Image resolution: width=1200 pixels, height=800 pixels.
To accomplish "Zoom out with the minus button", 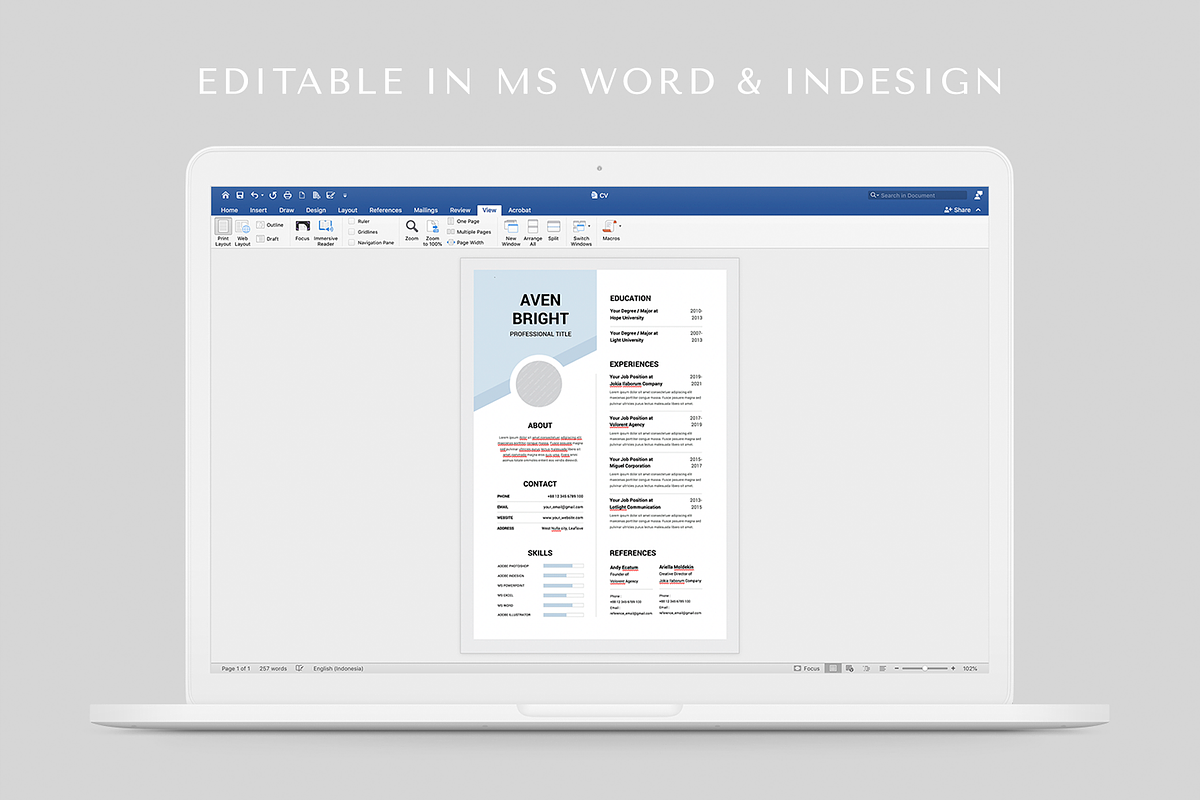I will point(897,668).
